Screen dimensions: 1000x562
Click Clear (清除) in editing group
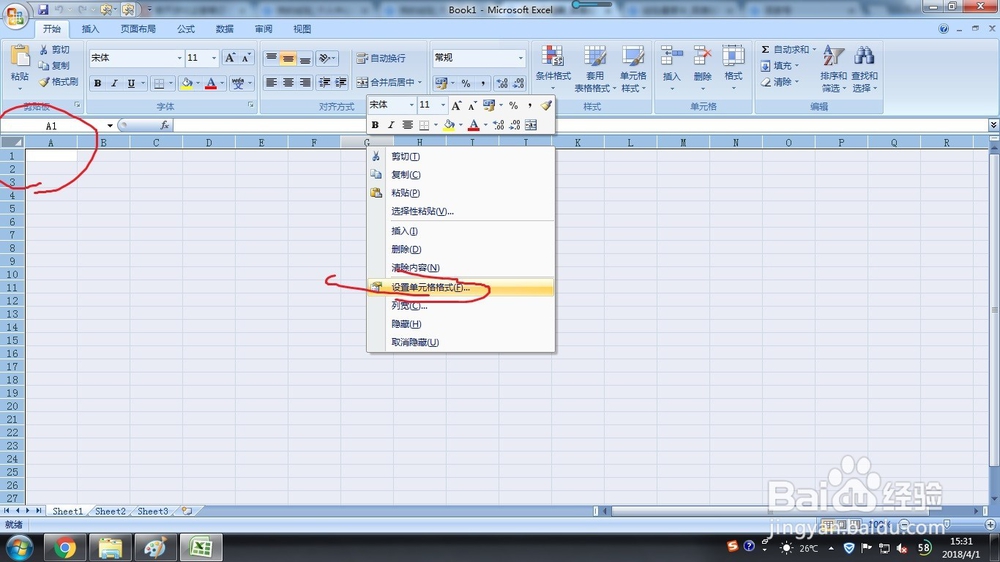779,82
